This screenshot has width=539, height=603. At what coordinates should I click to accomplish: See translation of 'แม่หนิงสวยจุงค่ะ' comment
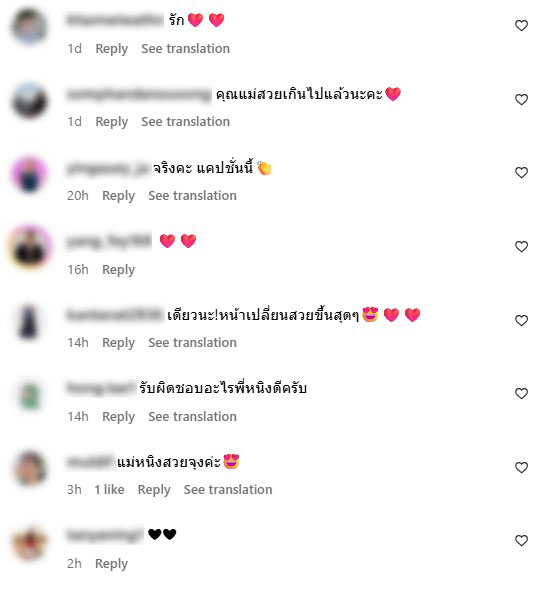tap(228, 490)
